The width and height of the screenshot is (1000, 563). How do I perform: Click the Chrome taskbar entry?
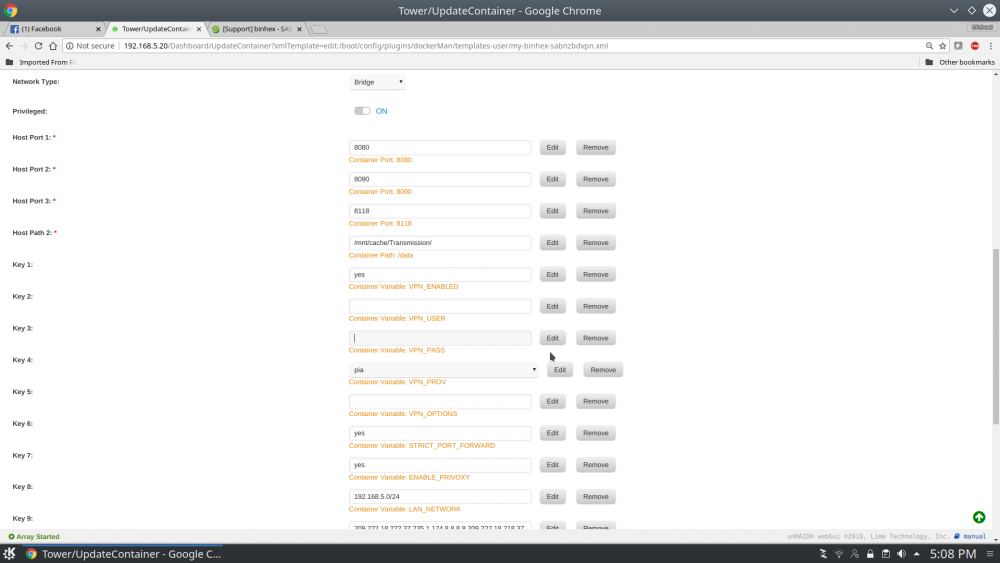point(122,553)
